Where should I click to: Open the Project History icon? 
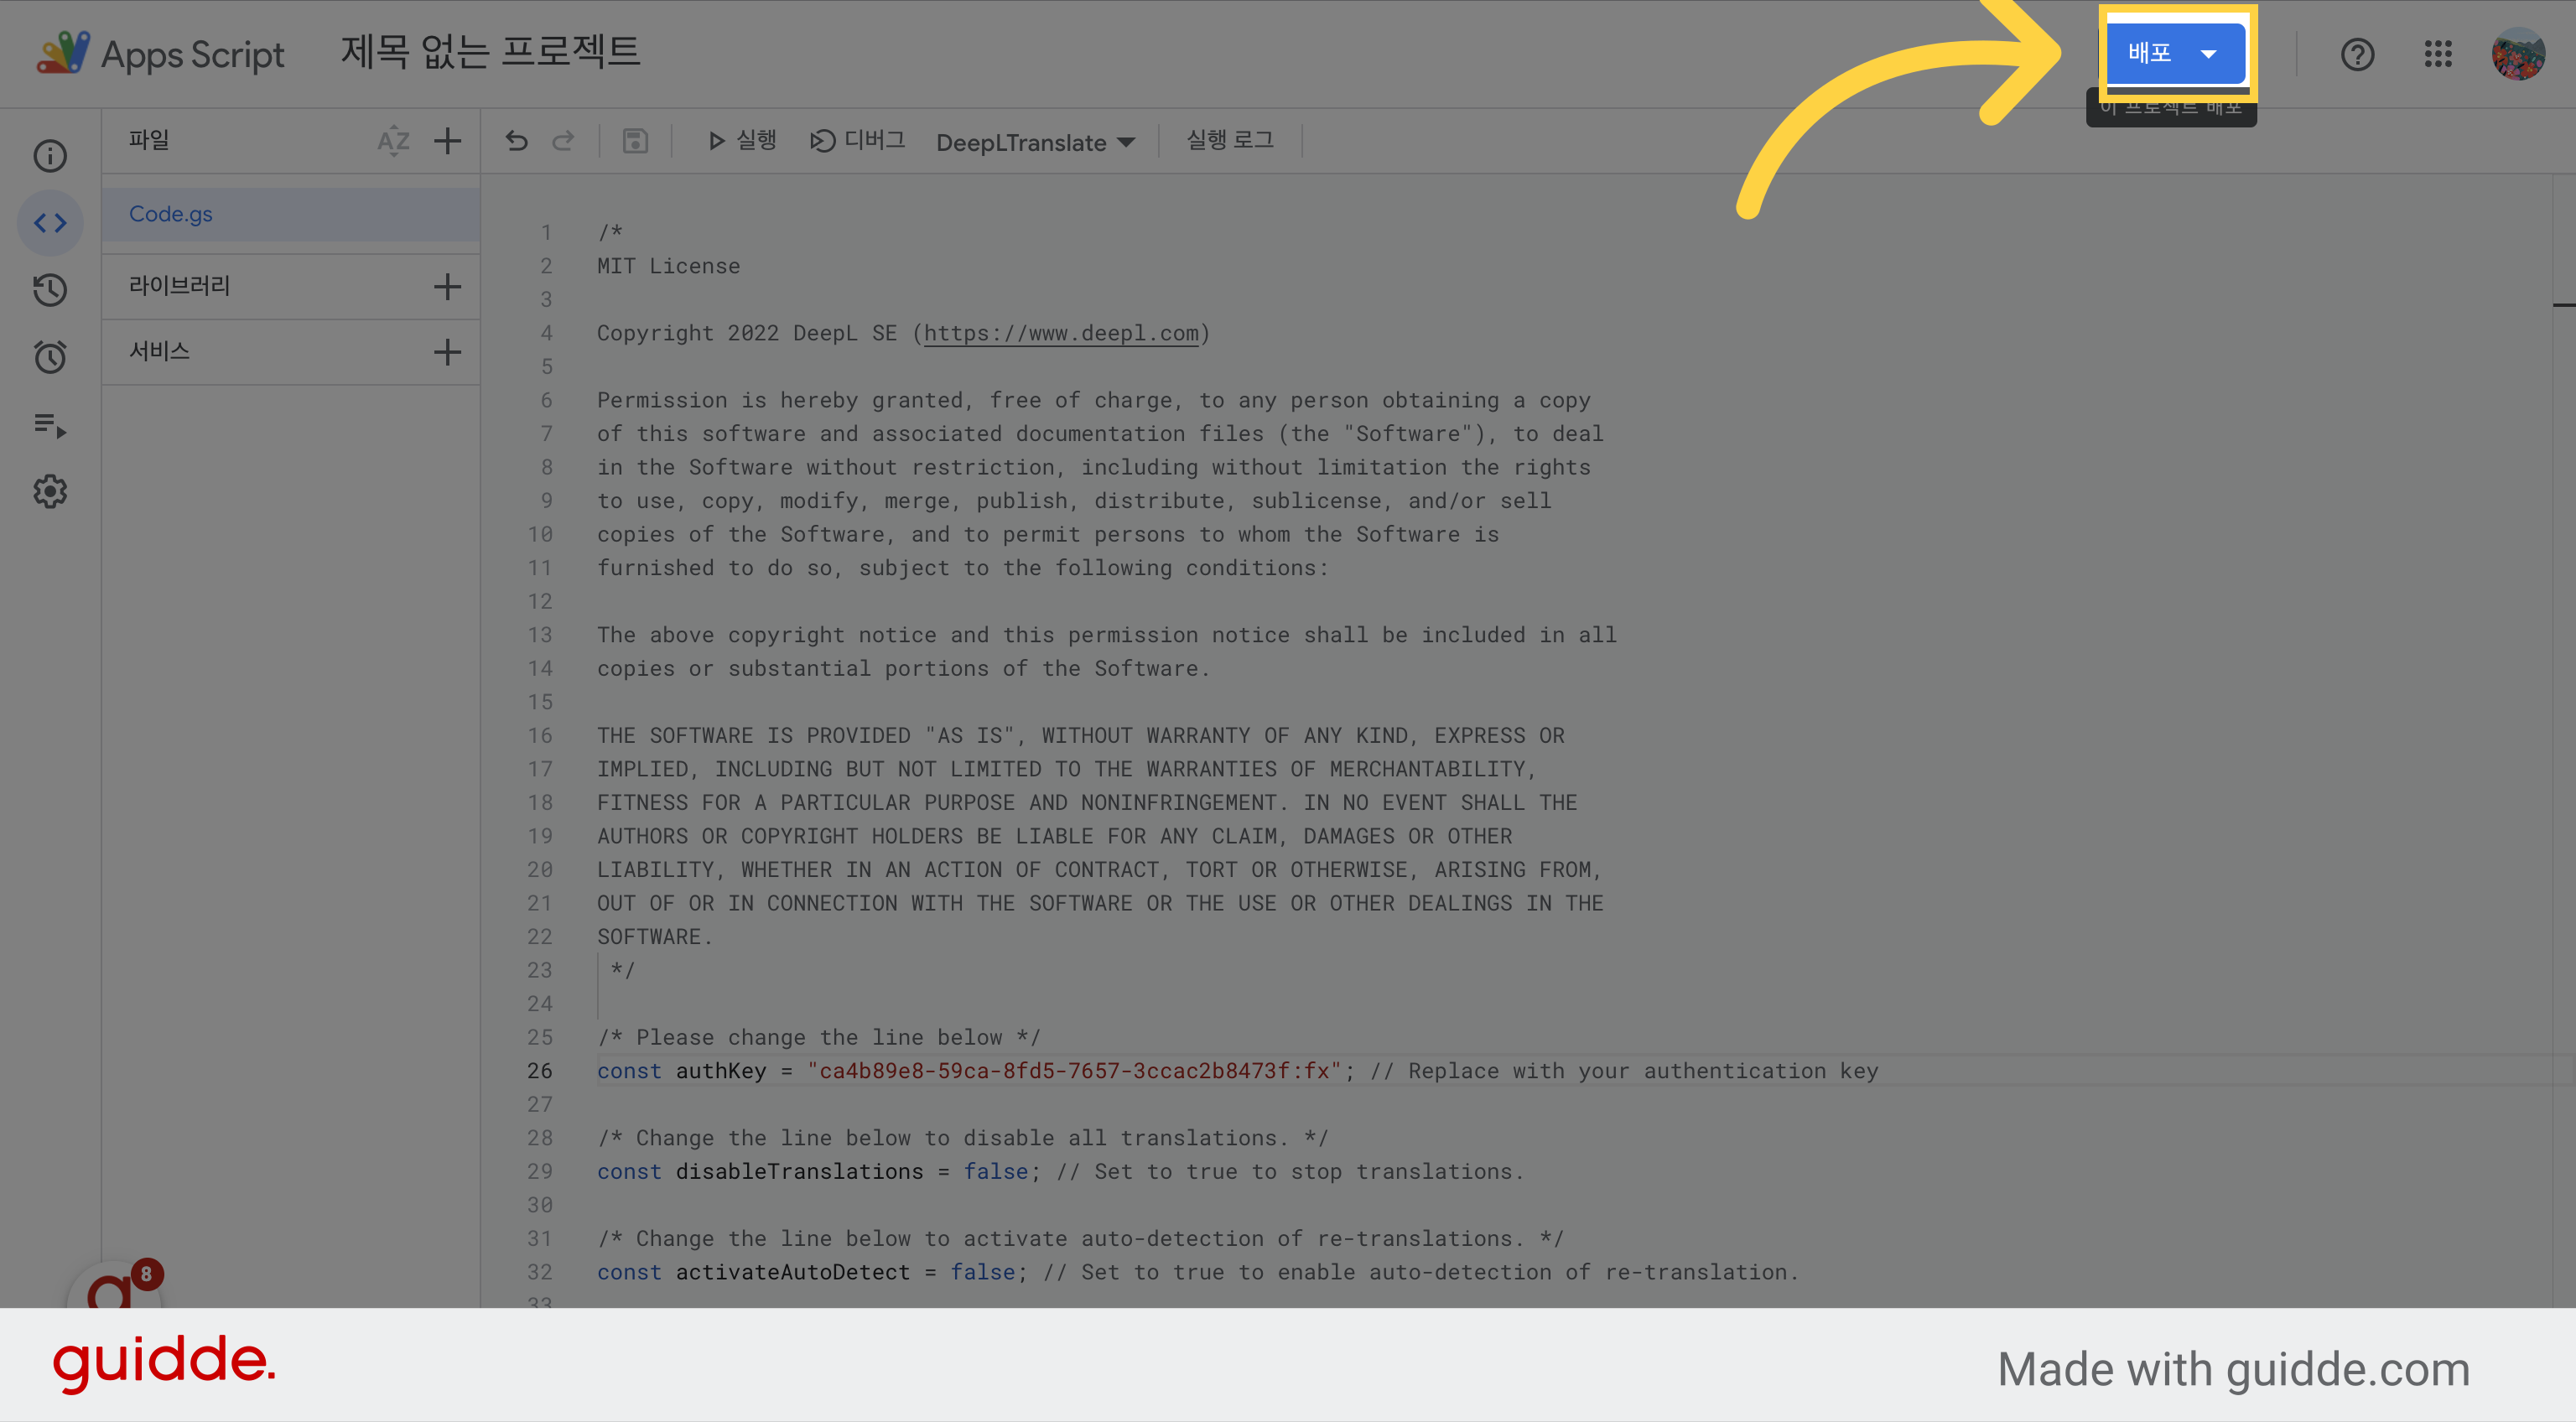tap(50, 290)
